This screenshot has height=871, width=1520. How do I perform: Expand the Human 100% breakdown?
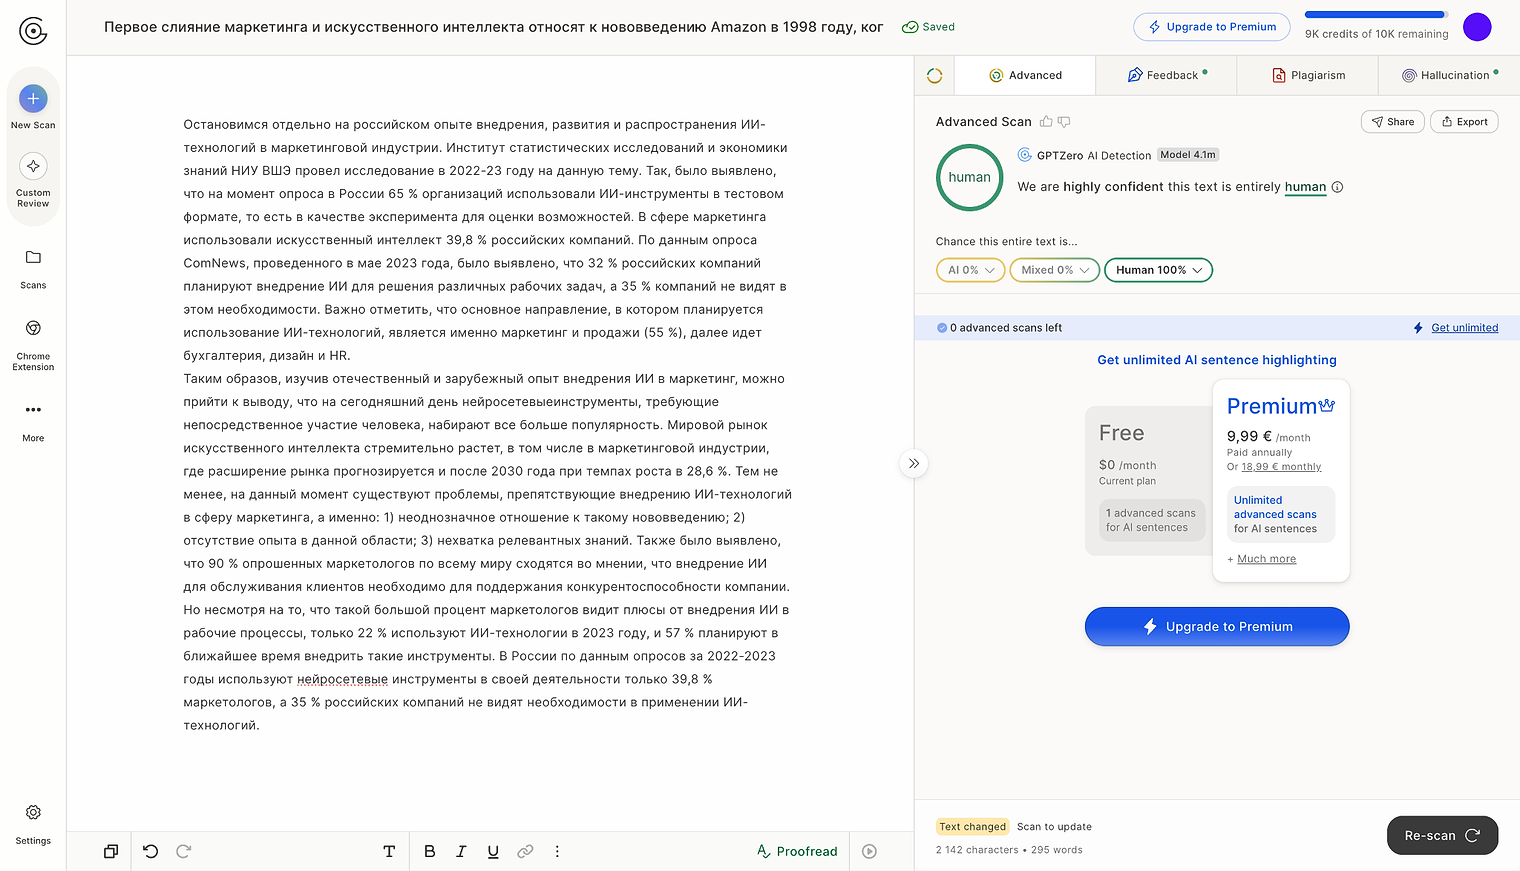click(x=1159, y=270)
